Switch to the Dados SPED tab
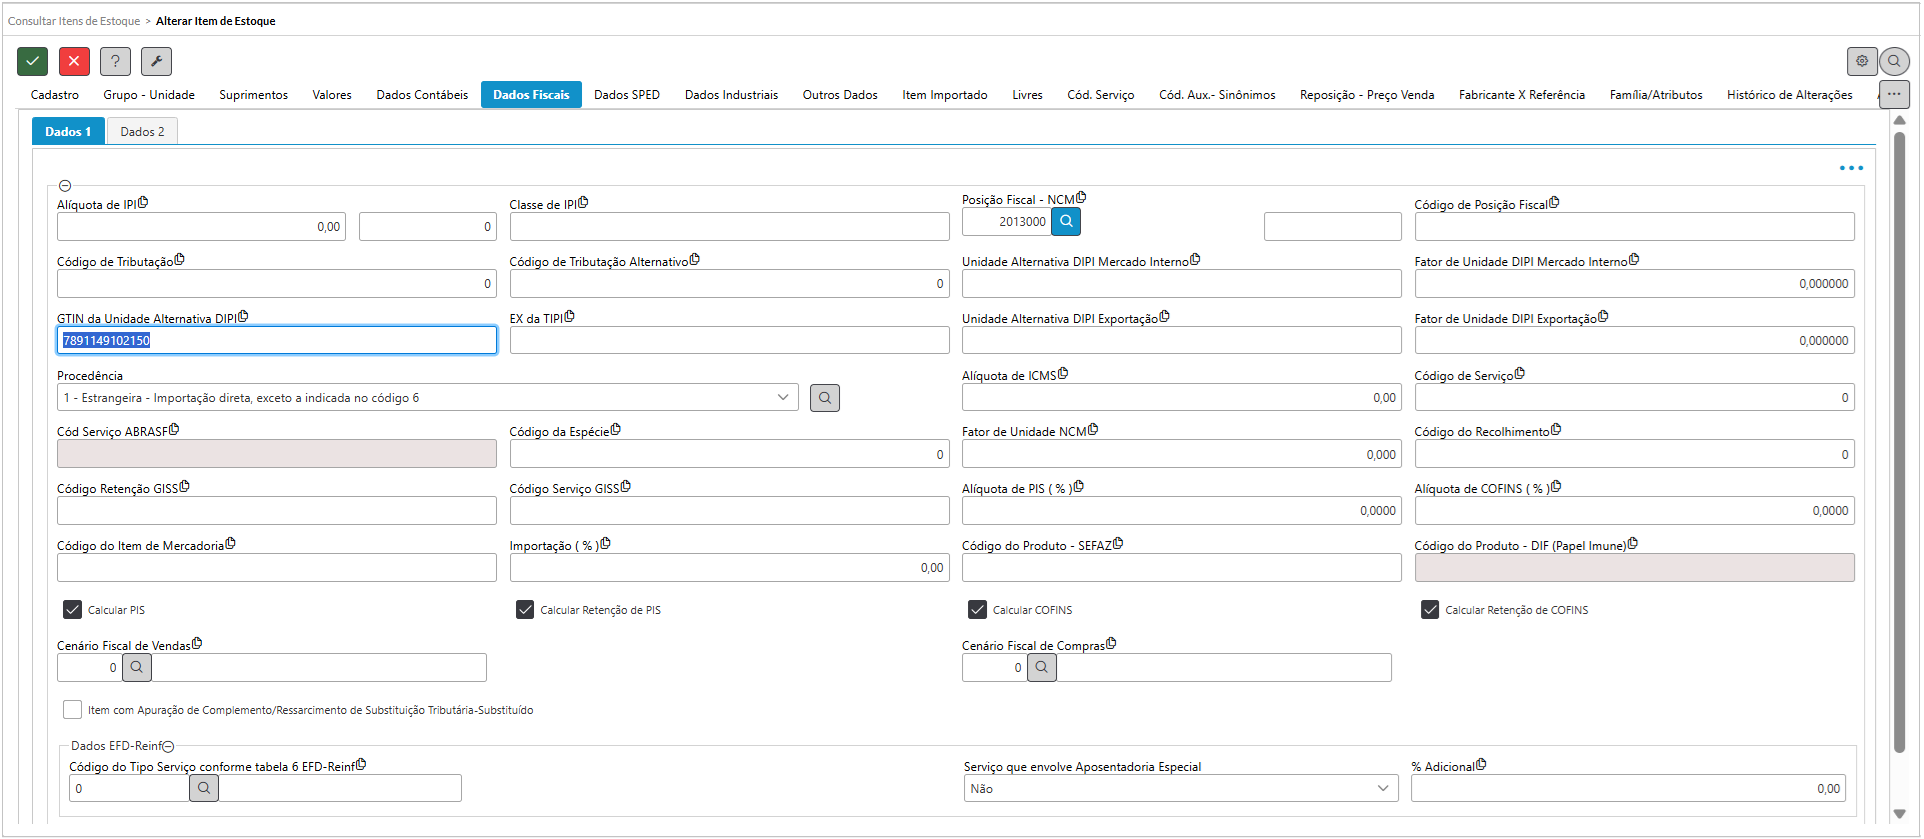 point(626,95)
